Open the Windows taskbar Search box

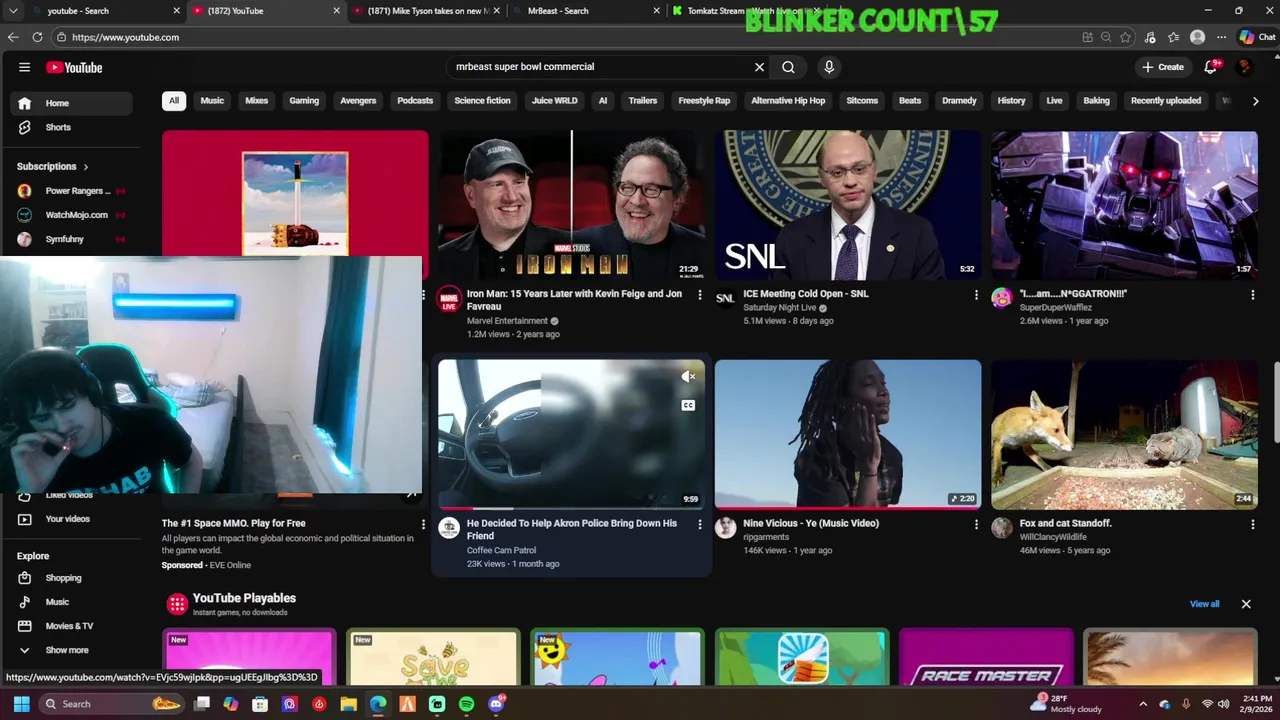click(109, 704)
